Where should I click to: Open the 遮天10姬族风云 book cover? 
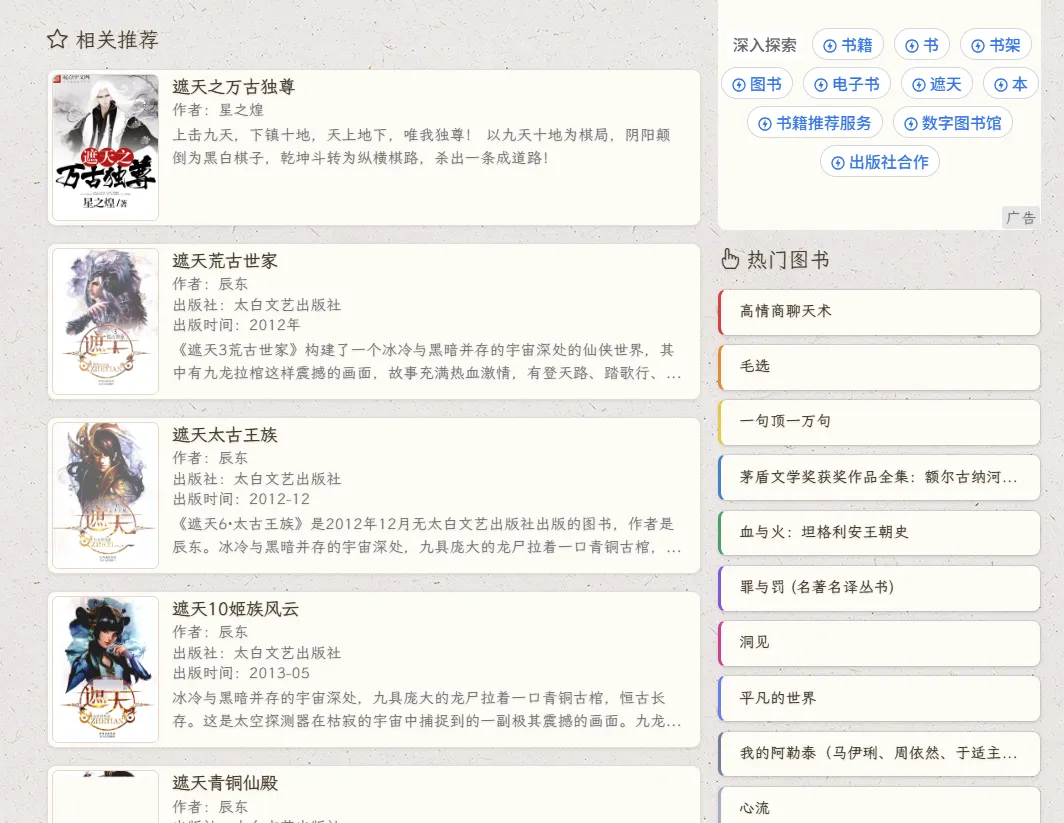coord(105,670)
